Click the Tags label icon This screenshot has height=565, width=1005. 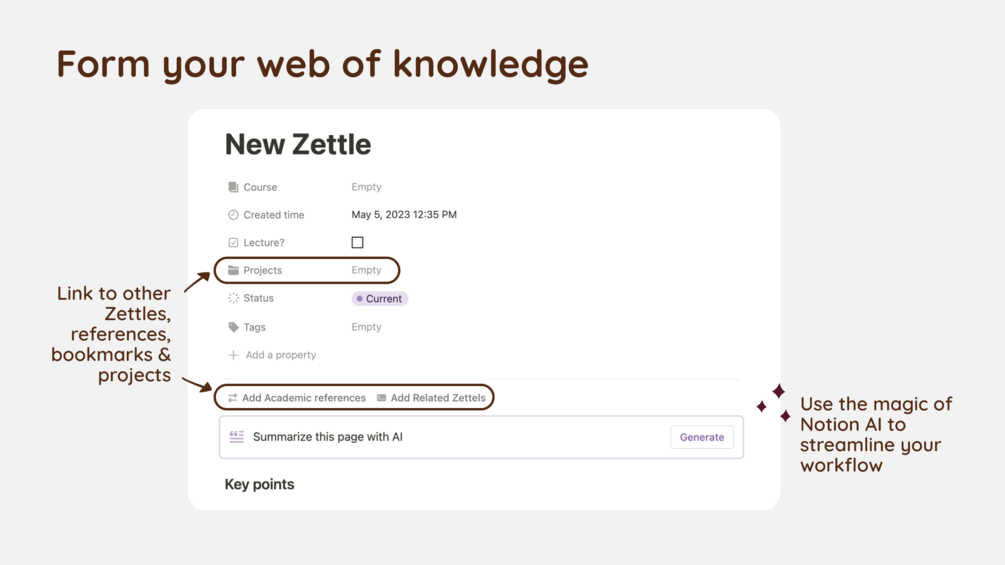tap(233, 327)
